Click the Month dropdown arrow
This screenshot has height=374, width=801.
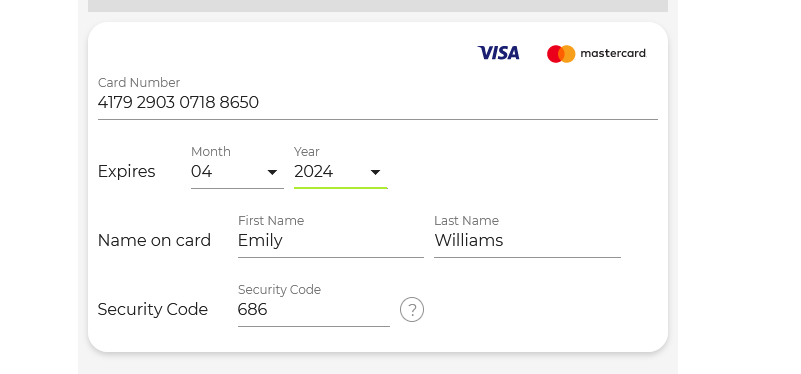(272, 172)
